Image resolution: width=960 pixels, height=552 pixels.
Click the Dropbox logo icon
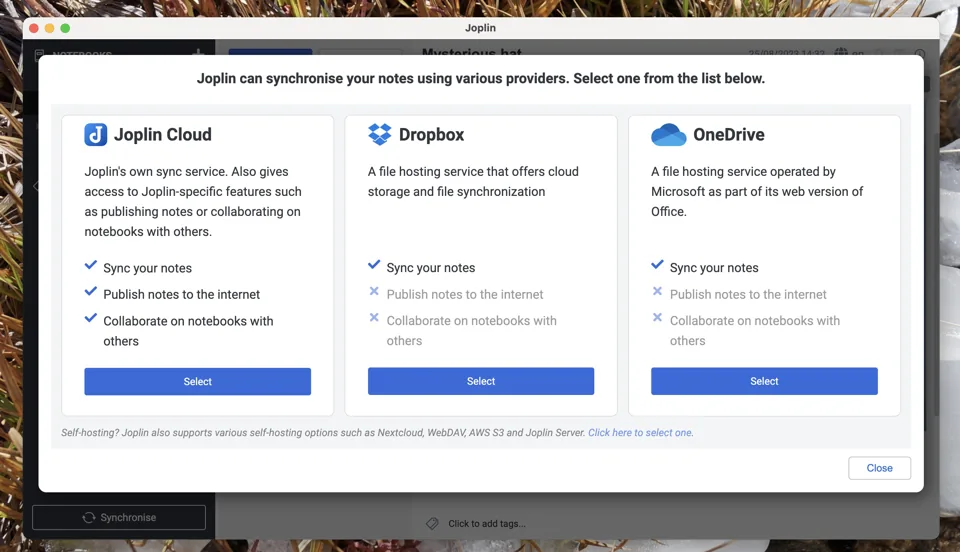[x=380, y=134]
